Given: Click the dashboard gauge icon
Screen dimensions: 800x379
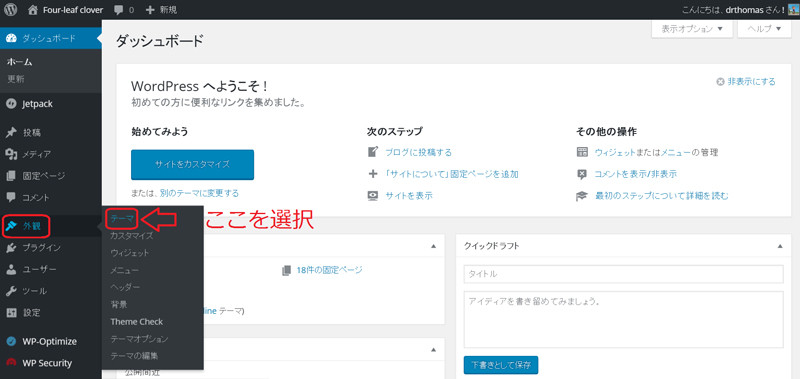Looking at the screenshot, I should click(x=11, y=38).
